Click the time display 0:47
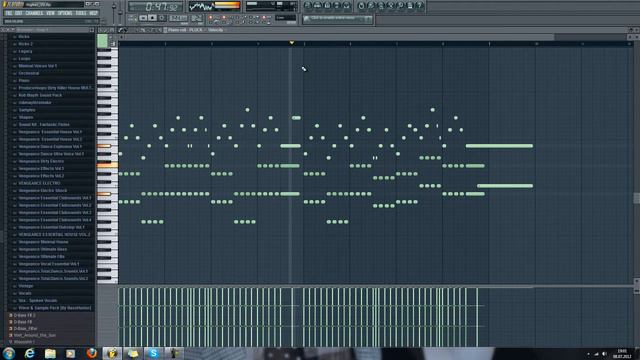Image resolution: width=640 pixels, height=360 pixels. pos(155,7)
